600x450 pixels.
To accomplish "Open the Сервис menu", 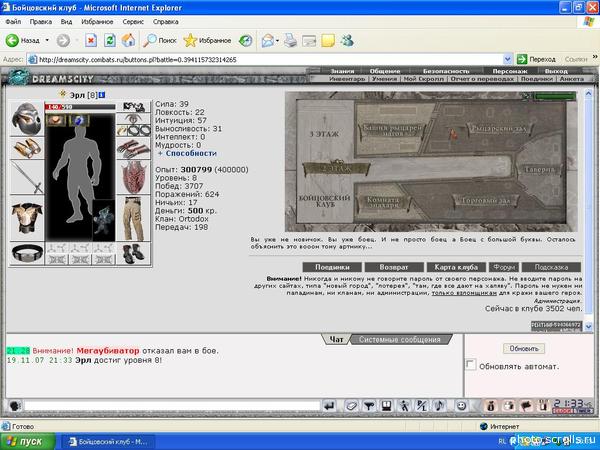I will (133, 22).
